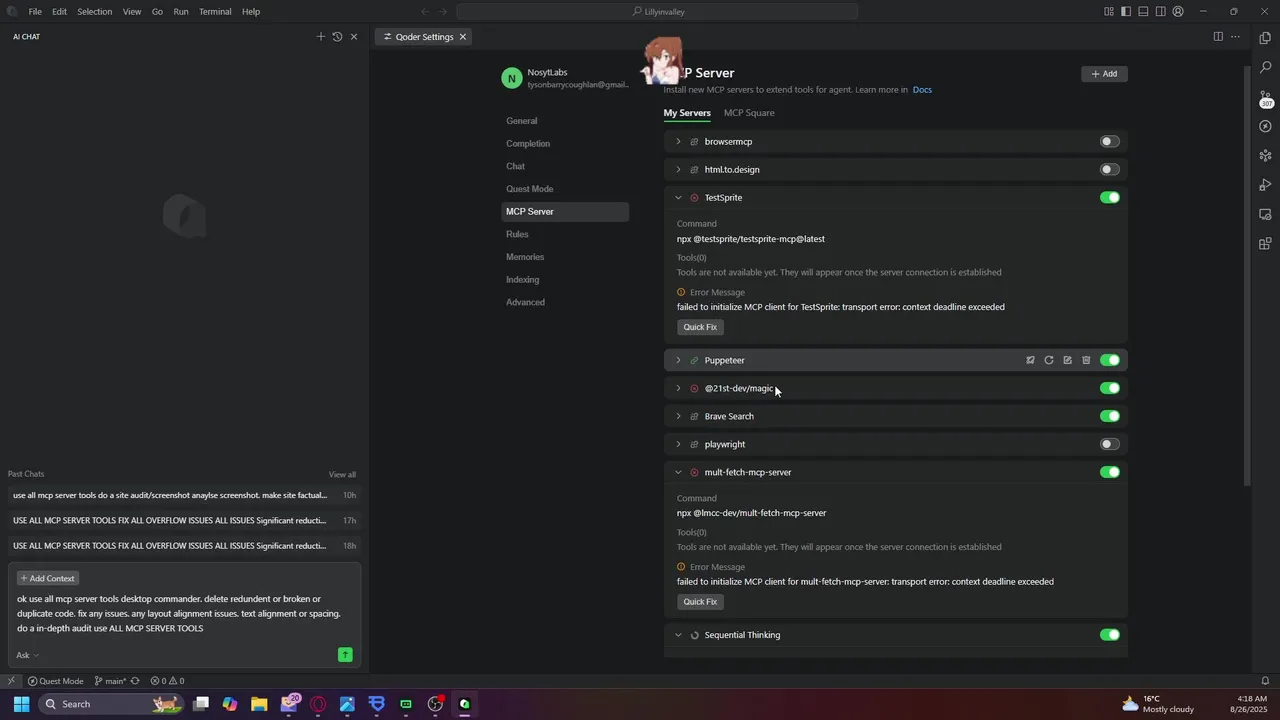Viewport: 1280px width, 720px height.
Task: Expand the @21st-dev/magic server row
Action: (x=678, y=388)
